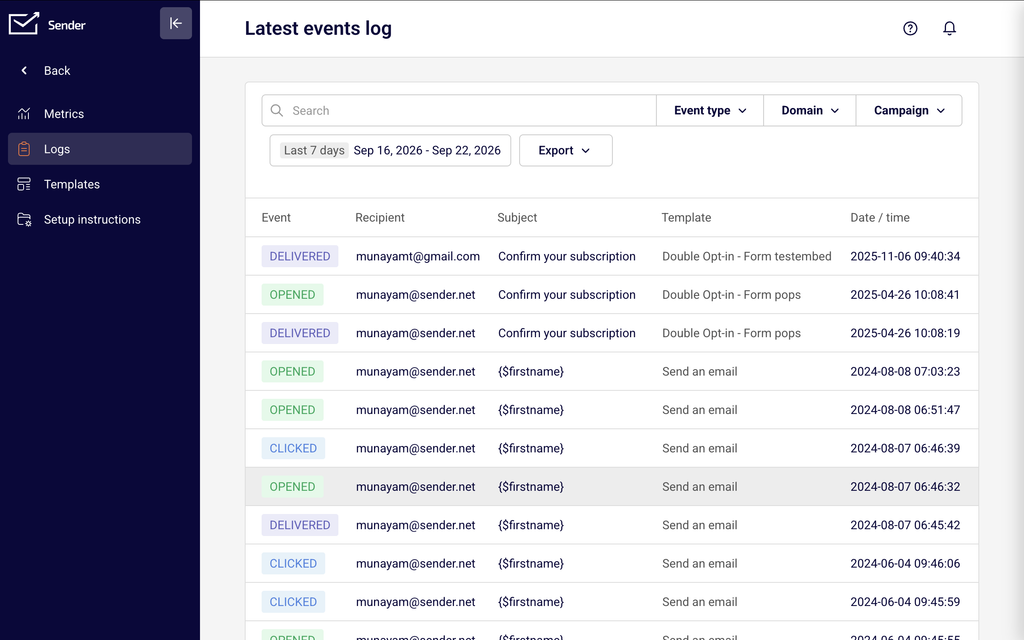
Task: Open notifications bell
Action: (950, 28)
